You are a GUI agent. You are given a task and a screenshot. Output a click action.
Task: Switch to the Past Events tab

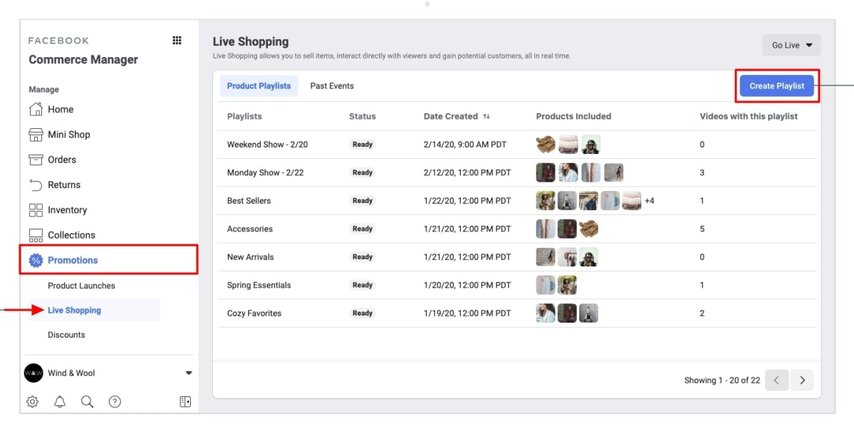point(332,86)
